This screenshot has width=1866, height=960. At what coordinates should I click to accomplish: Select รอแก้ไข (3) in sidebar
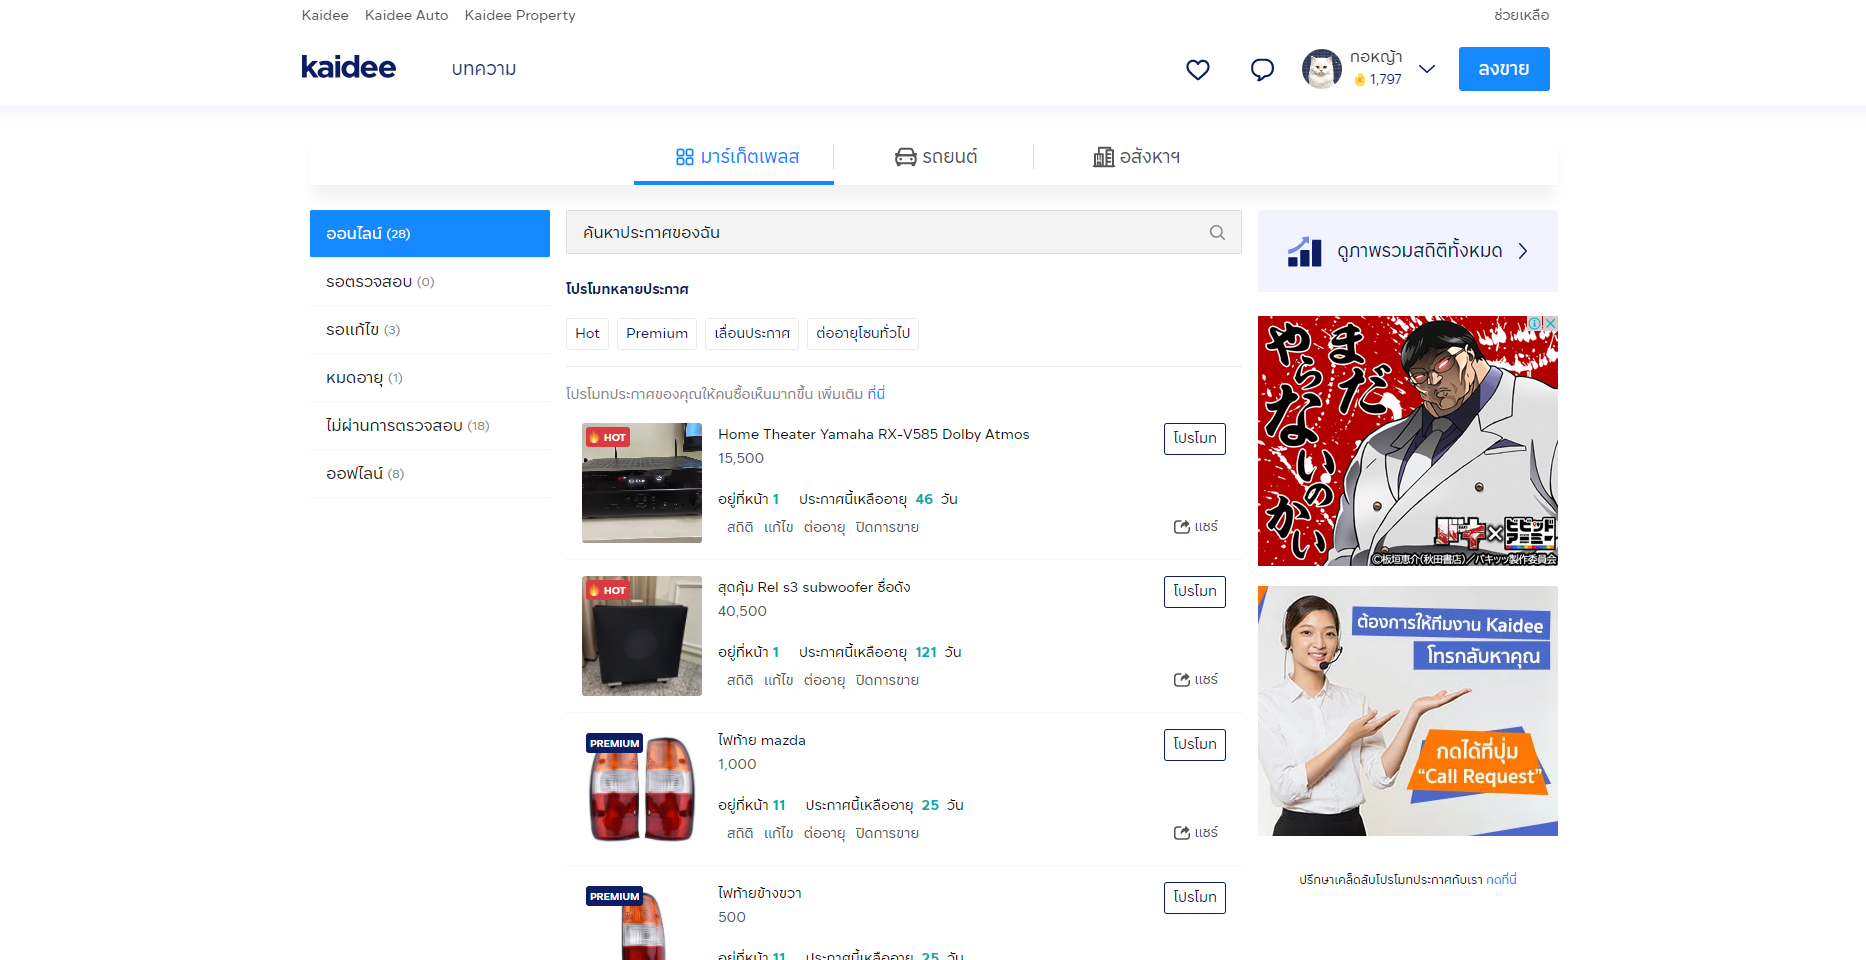(x=430, y=330)
